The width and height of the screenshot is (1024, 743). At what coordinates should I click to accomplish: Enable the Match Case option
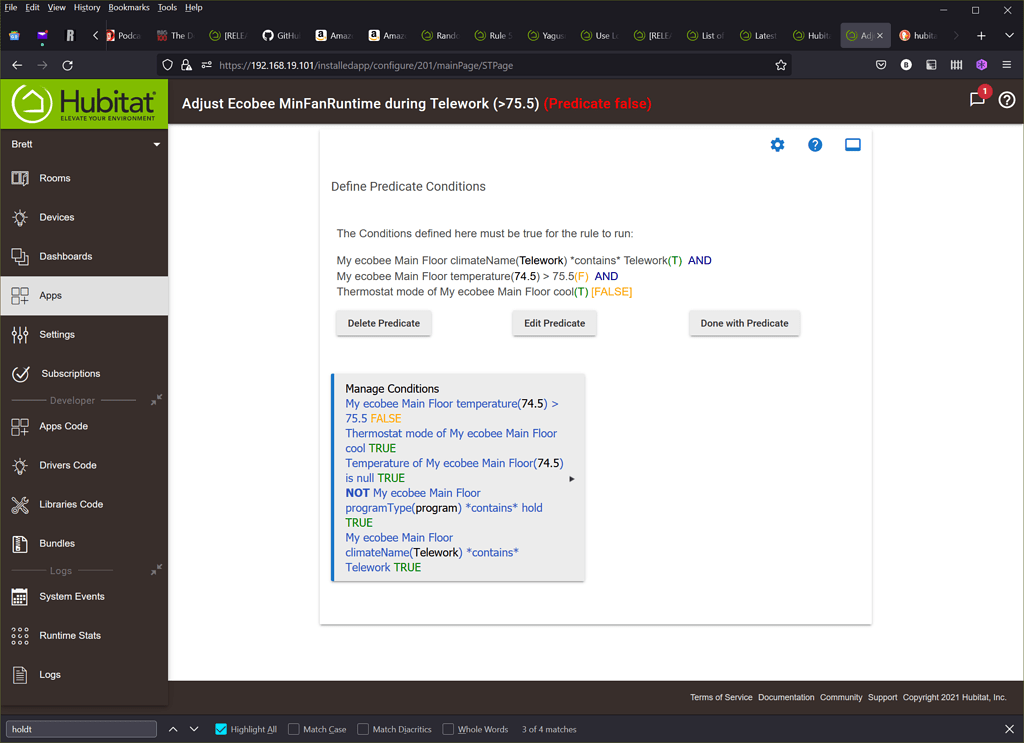294,730
